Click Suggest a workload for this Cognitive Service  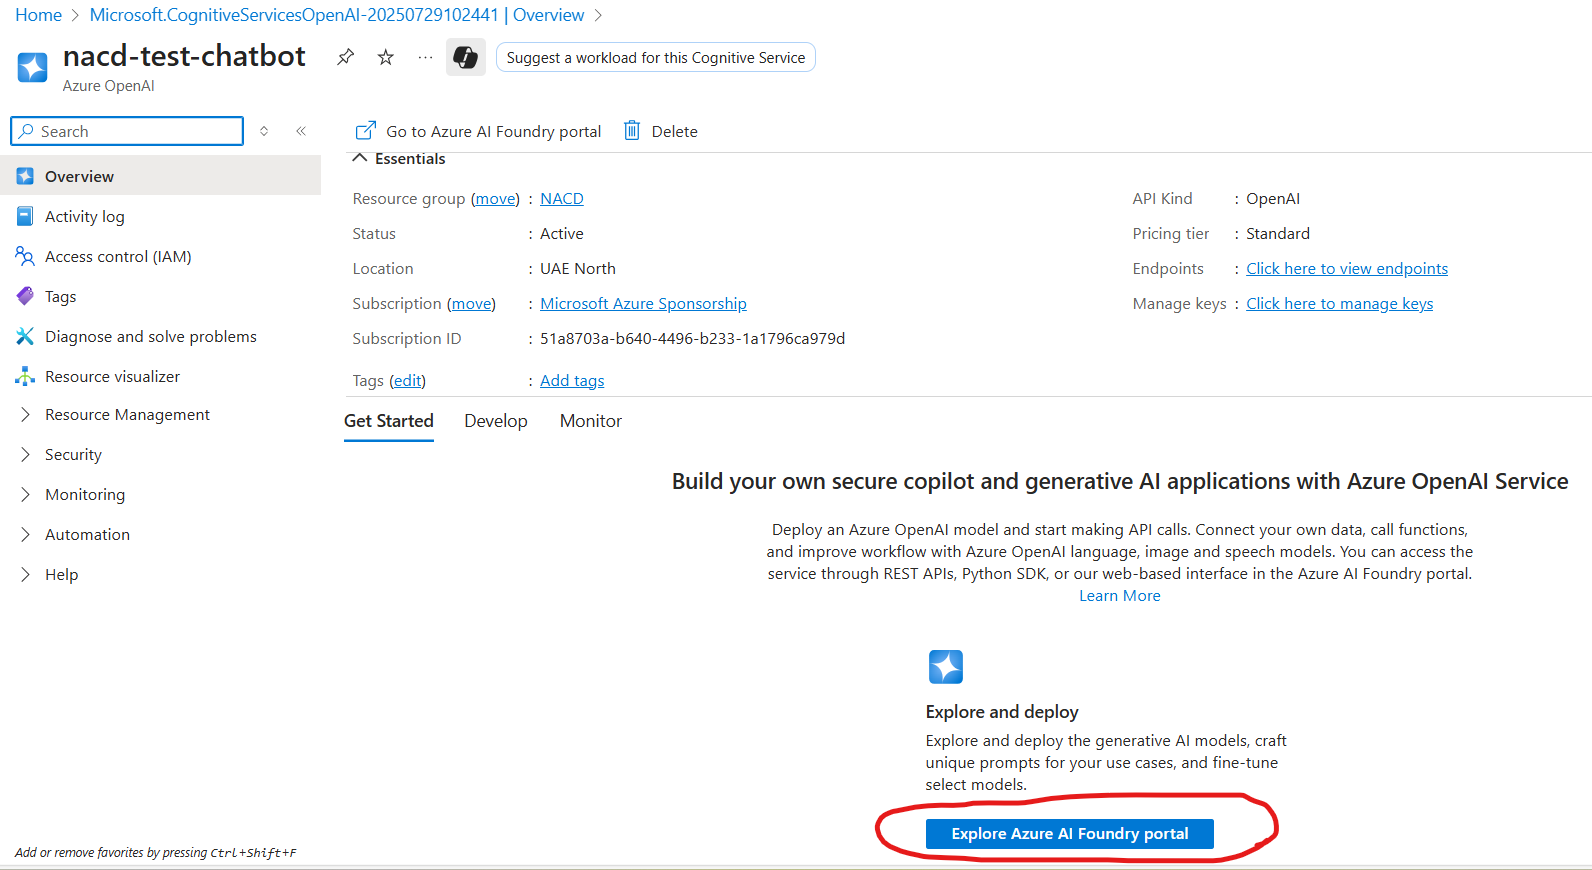tap(655, 58)
